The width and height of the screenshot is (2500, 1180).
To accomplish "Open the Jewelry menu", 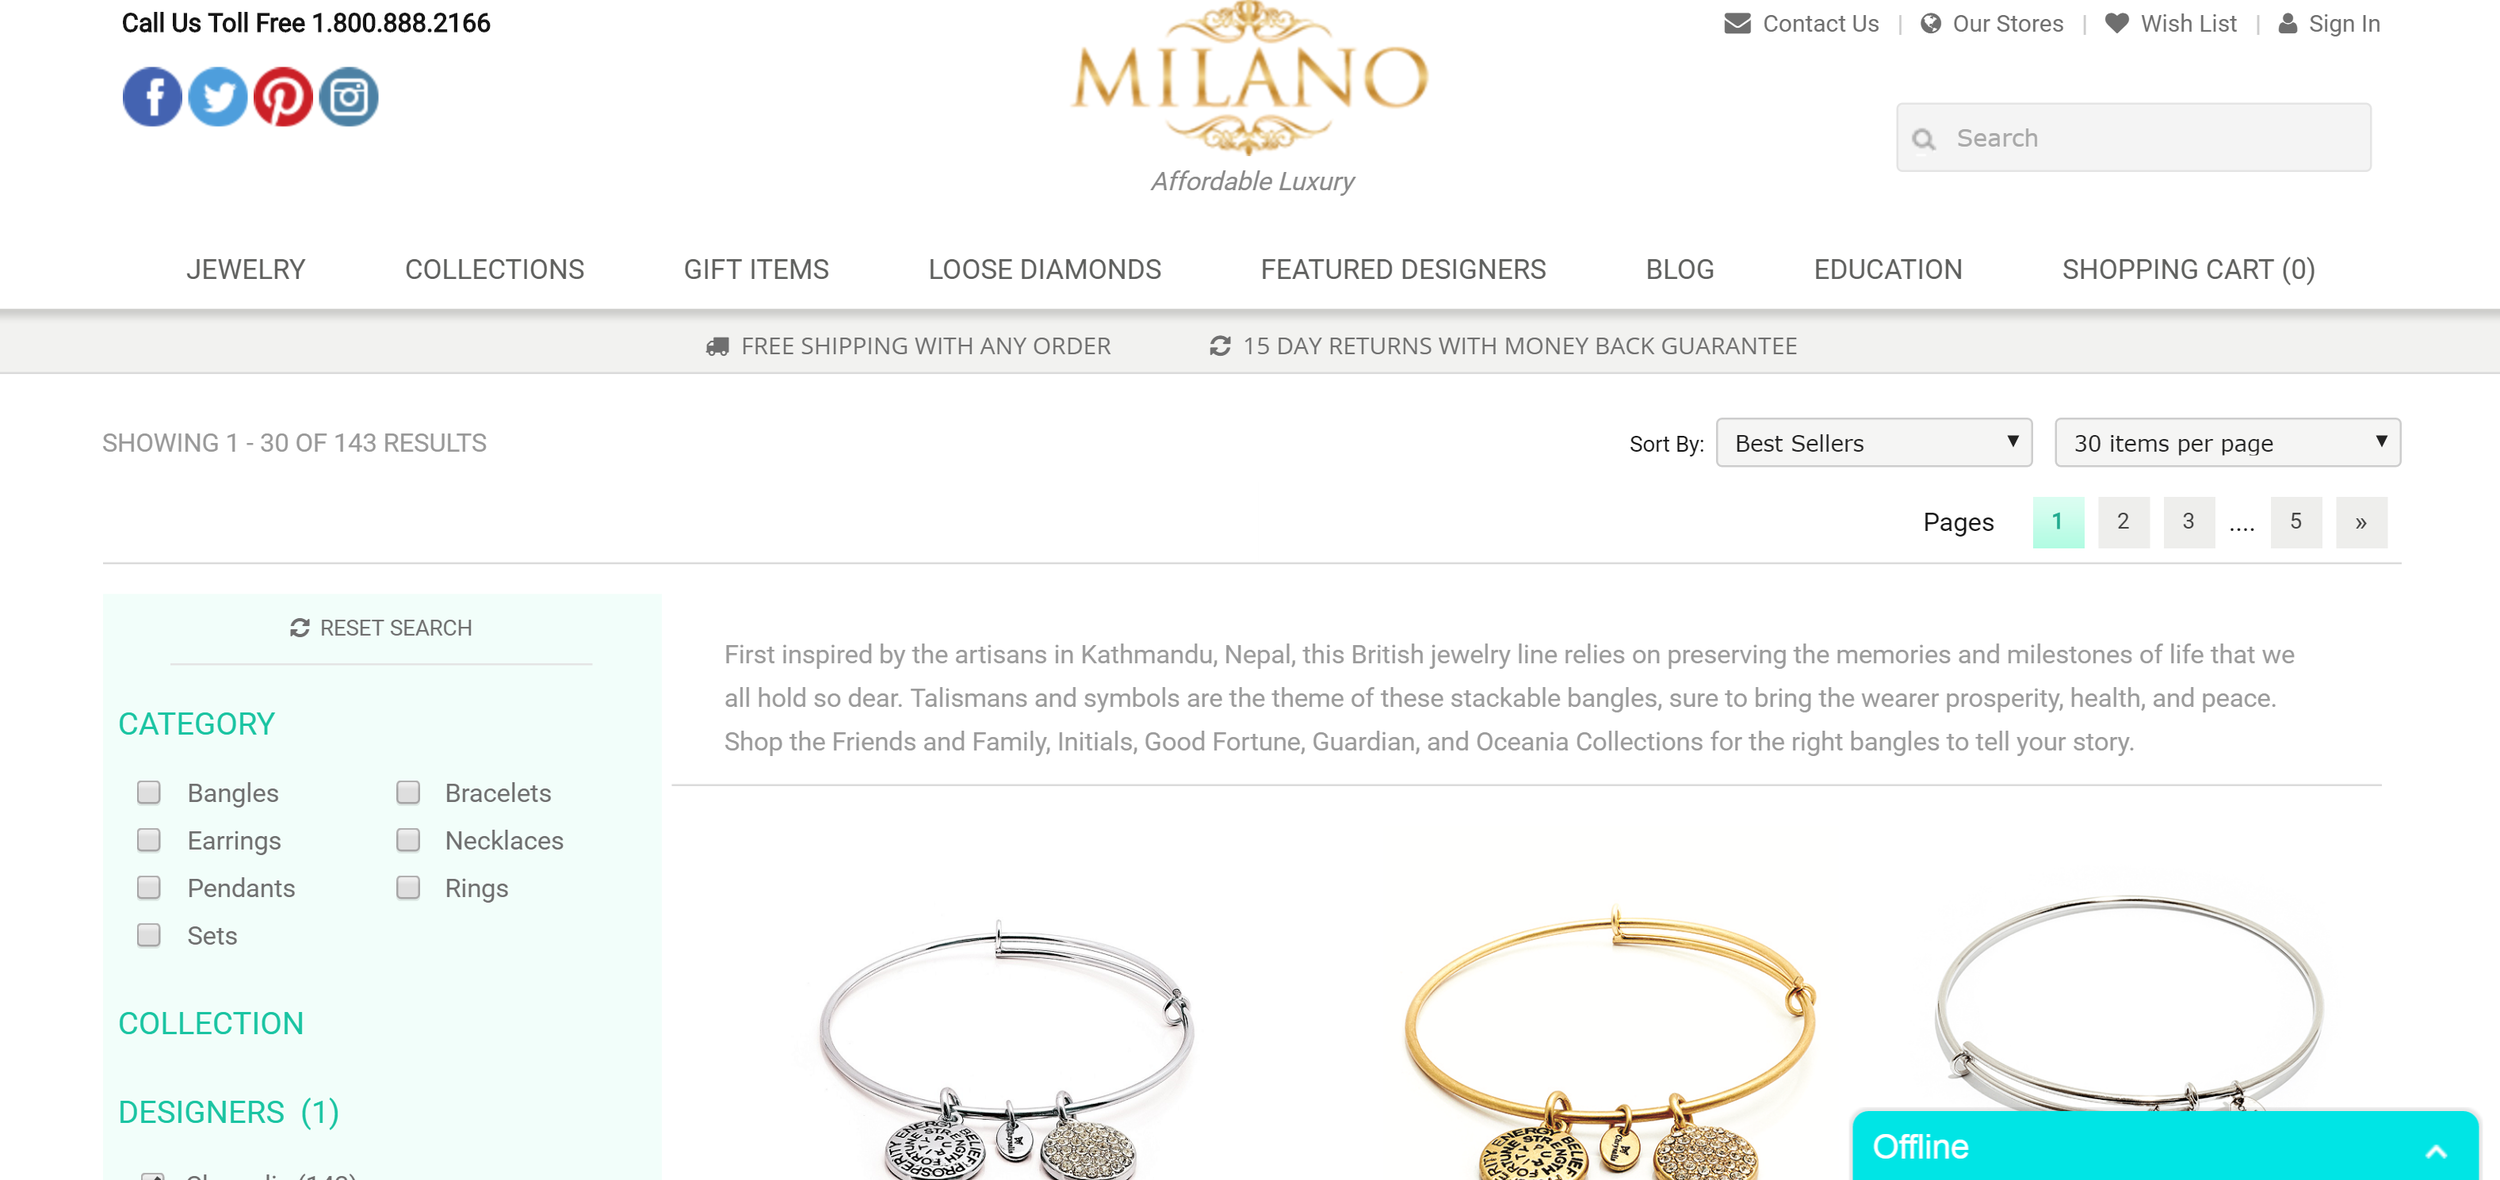I will 246,270.
